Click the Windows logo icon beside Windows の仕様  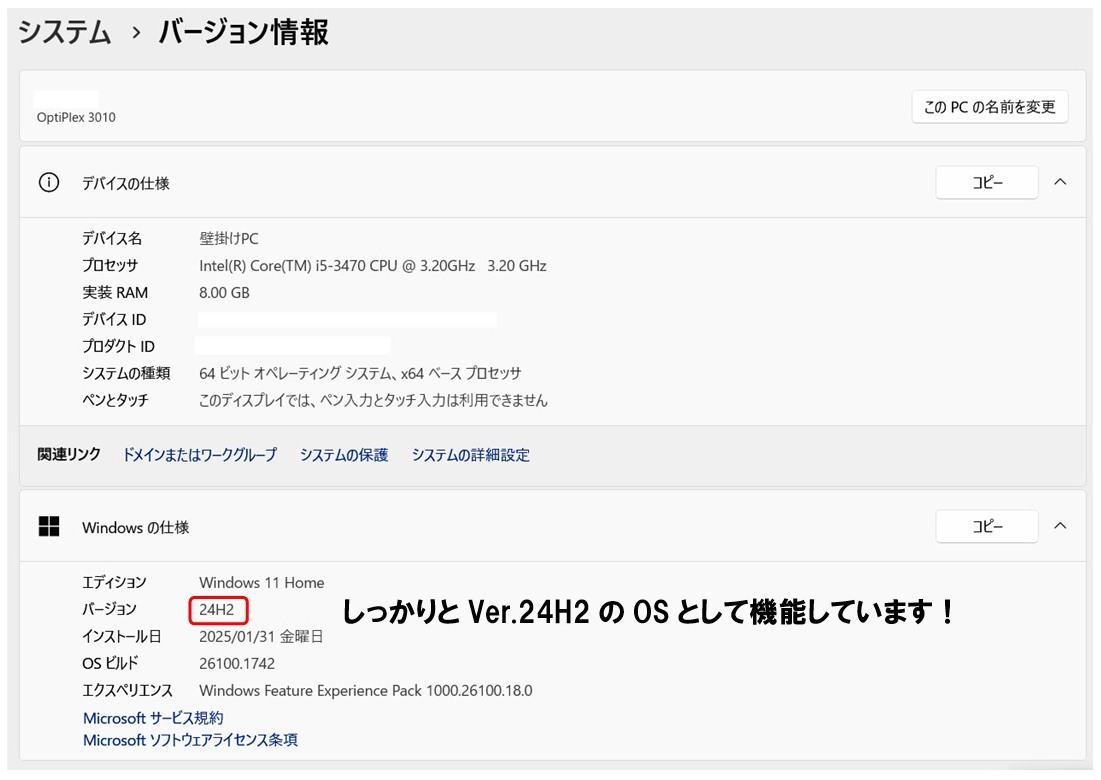point(48,527)
